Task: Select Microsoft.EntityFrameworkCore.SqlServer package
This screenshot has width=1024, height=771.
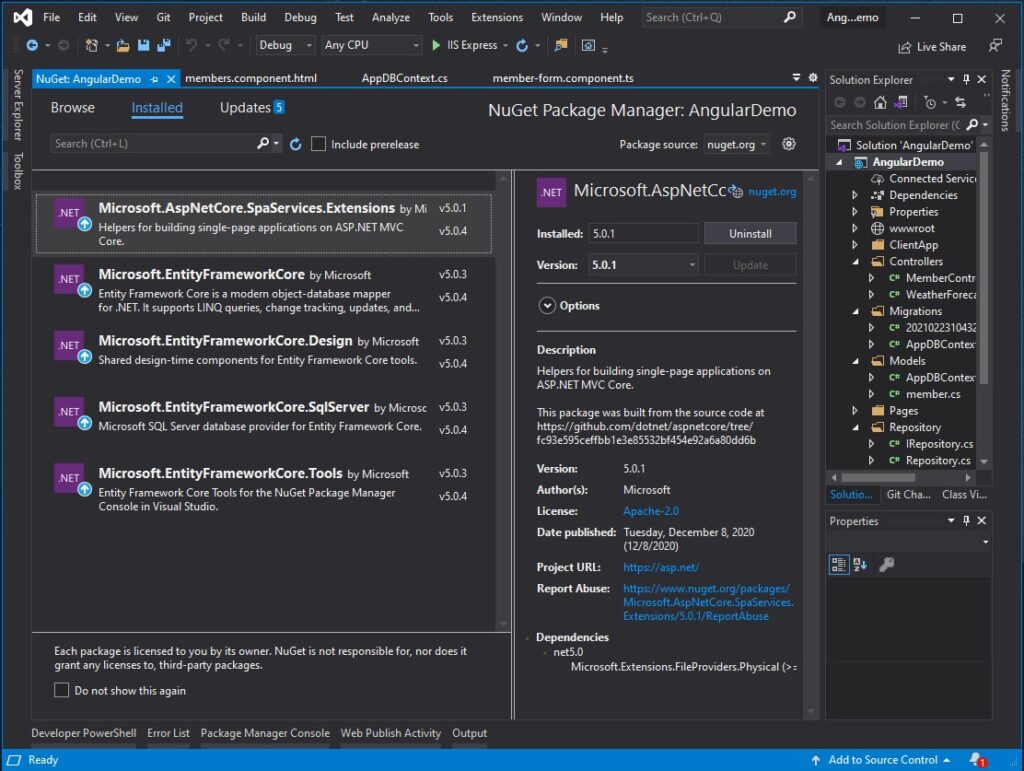Action: 263,417
